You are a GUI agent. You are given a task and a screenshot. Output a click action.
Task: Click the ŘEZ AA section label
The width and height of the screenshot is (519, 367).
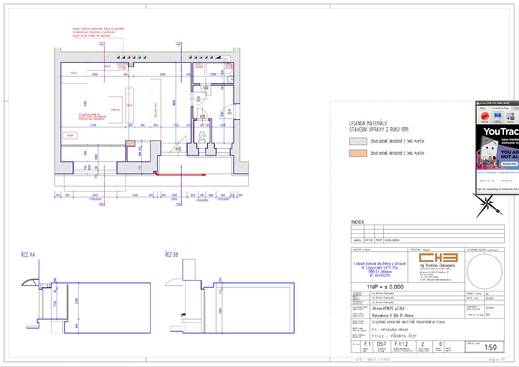click(28, 255)
